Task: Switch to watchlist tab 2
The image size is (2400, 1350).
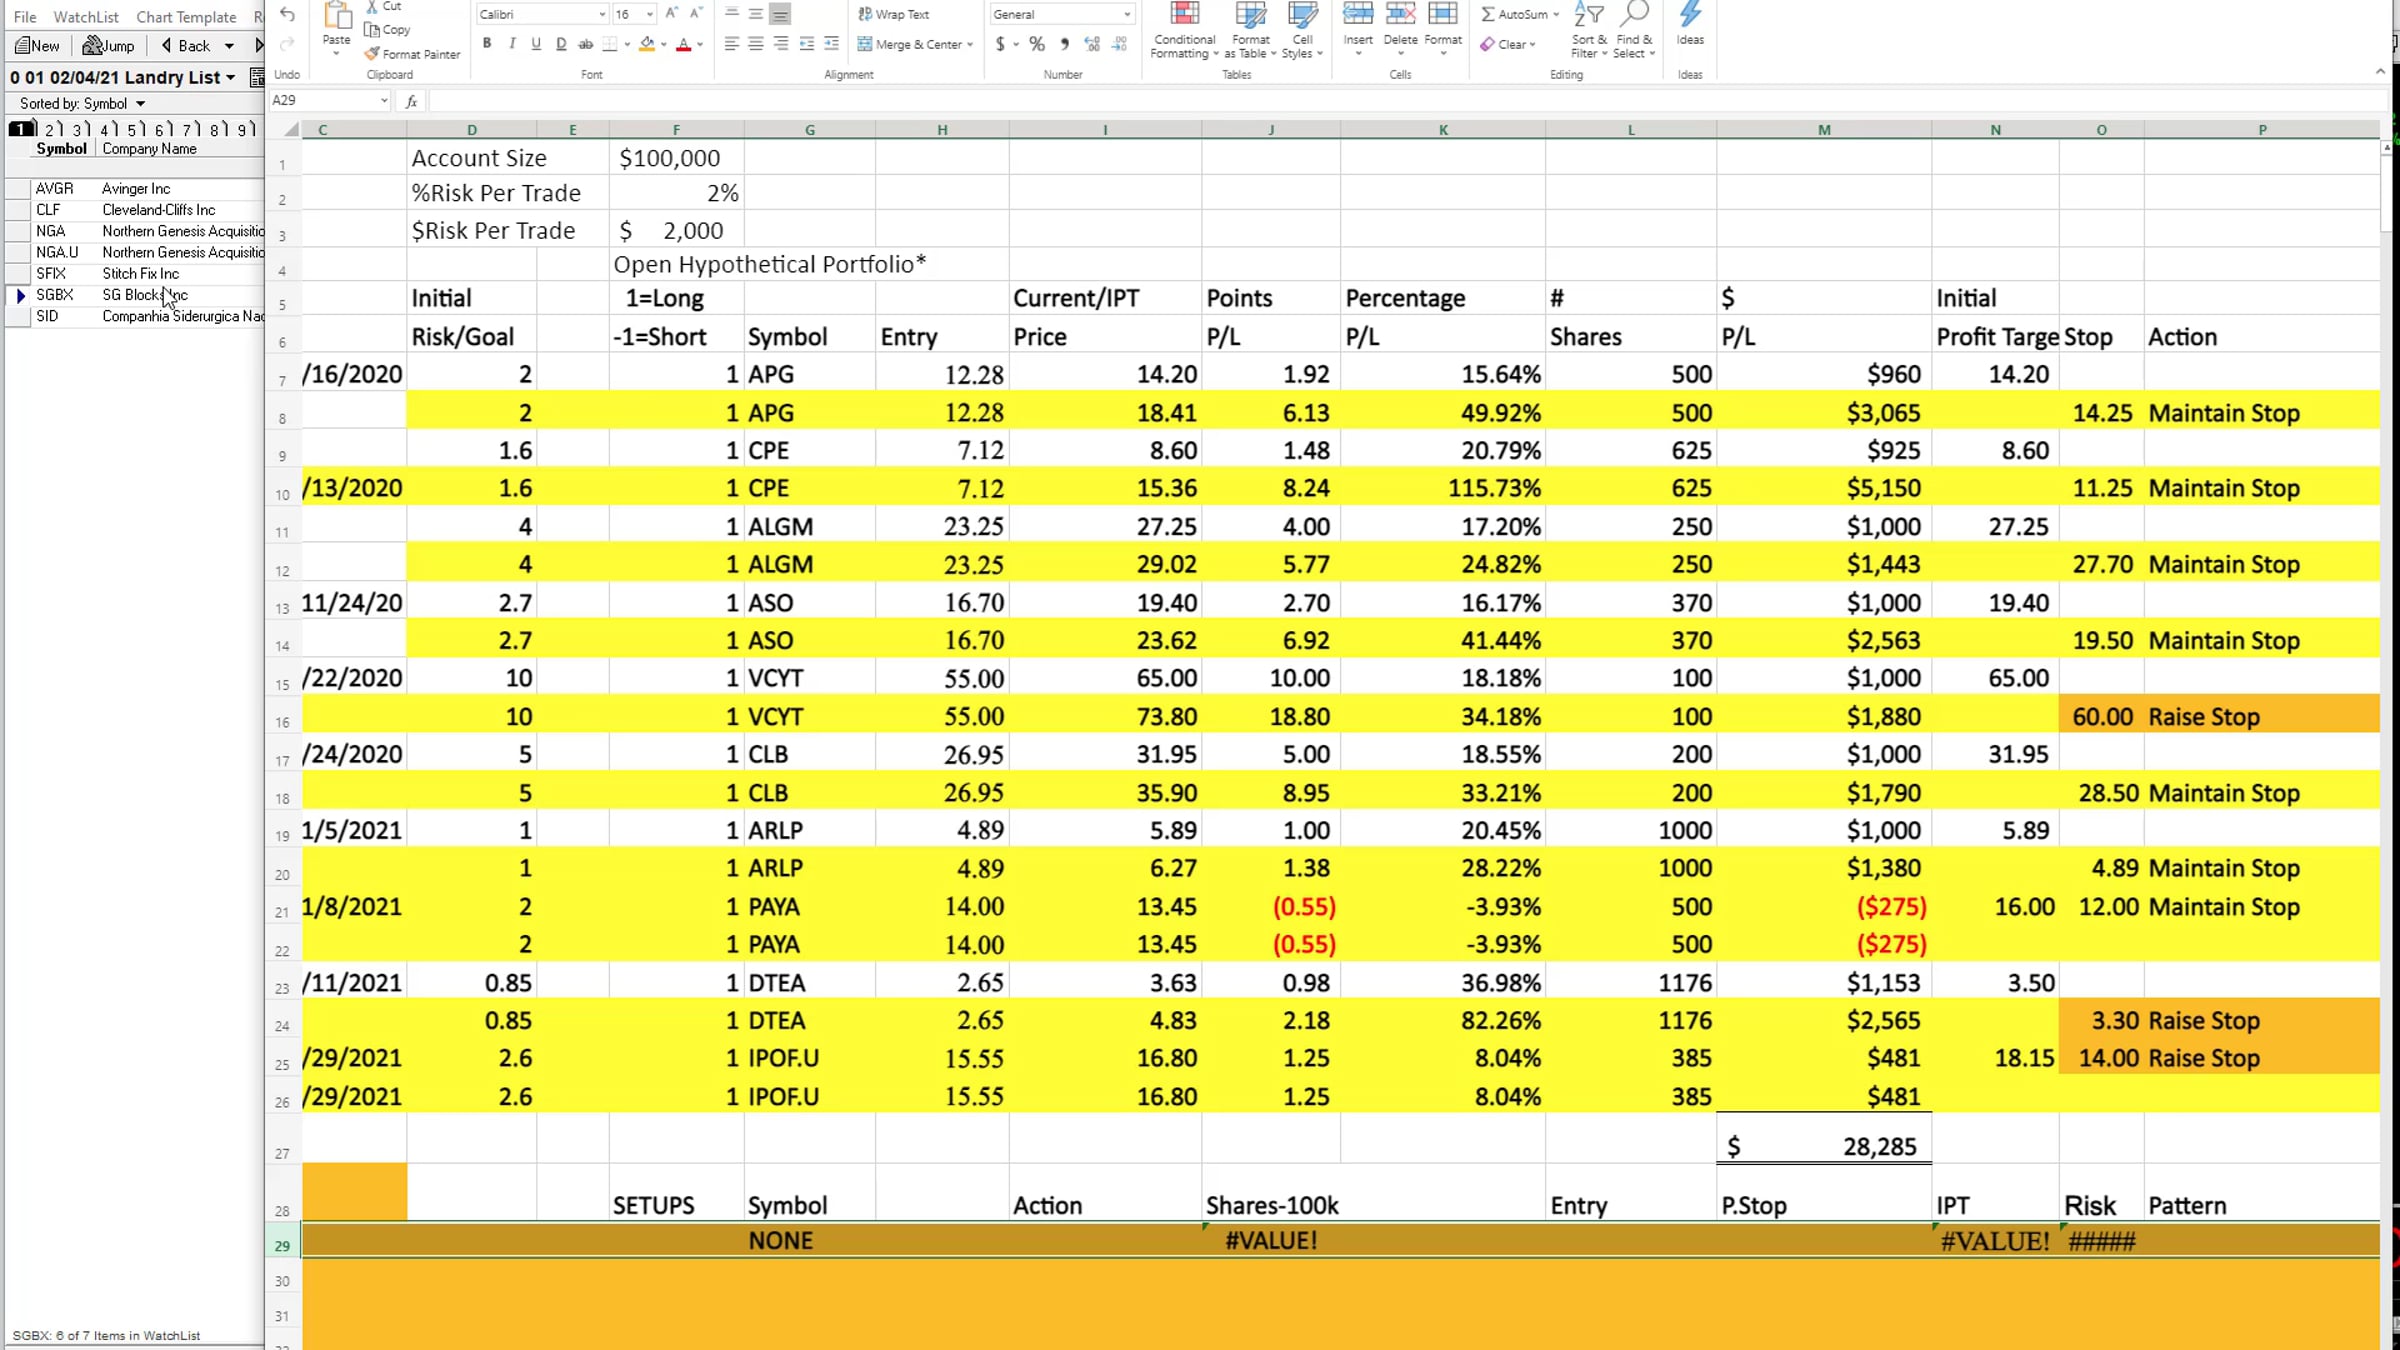Action: [51, 129]
